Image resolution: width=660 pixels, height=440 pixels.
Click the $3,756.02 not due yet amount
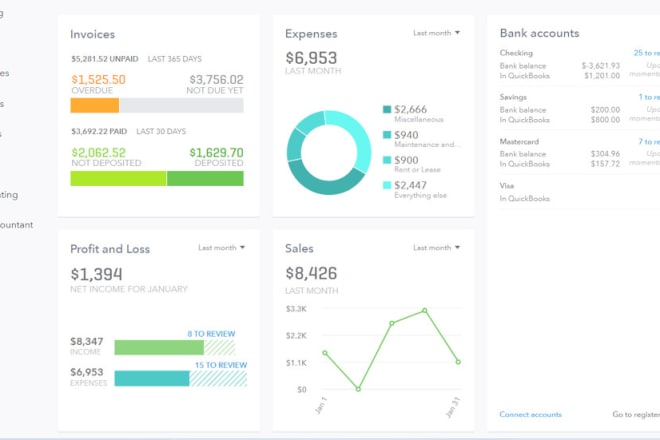click(216, 80)
